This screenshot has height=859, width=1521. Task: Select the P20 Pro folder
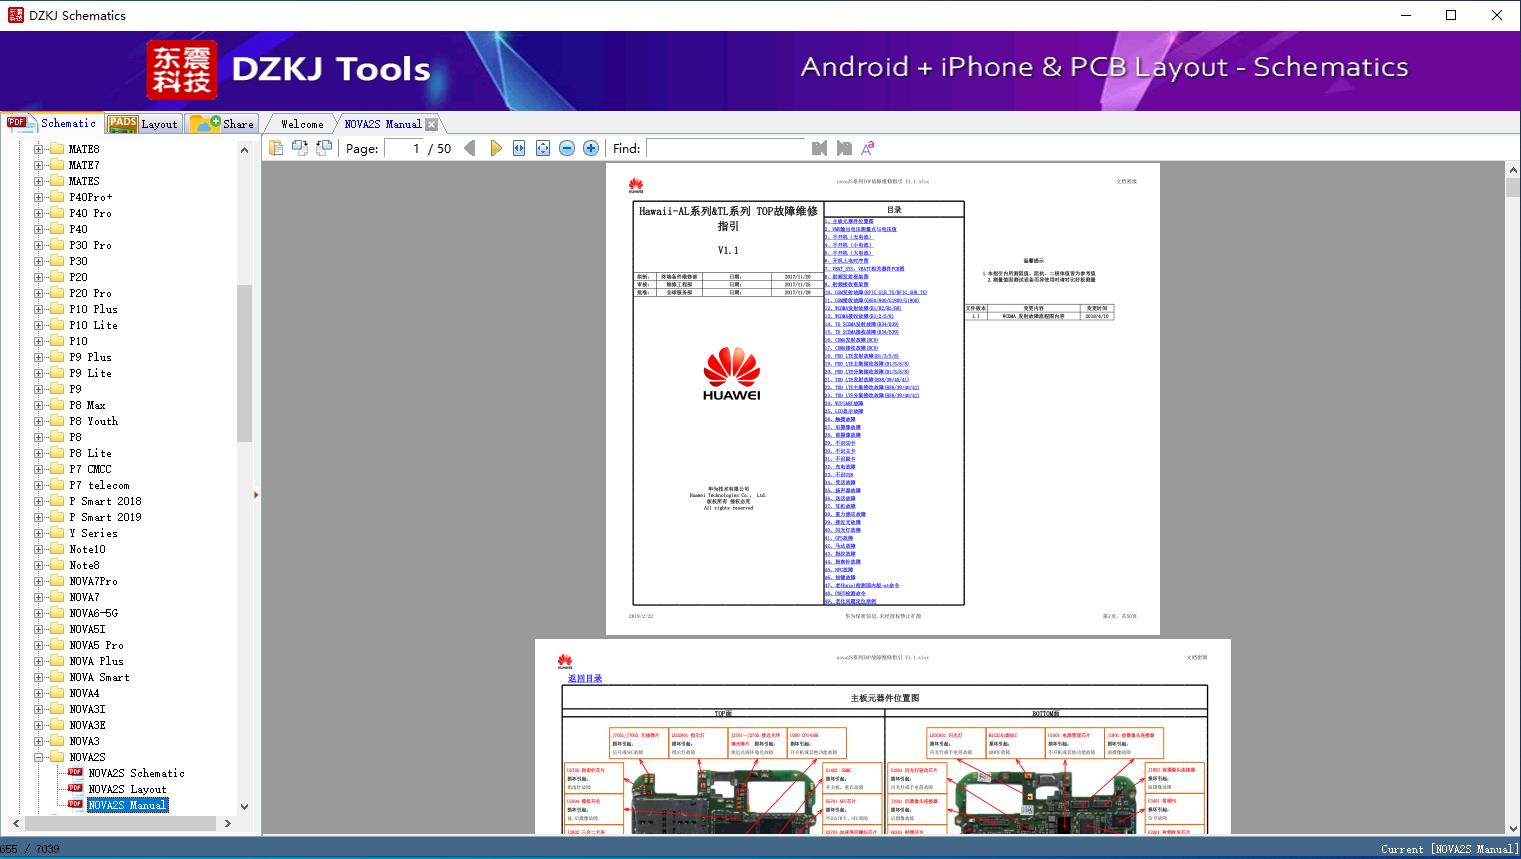90,293
